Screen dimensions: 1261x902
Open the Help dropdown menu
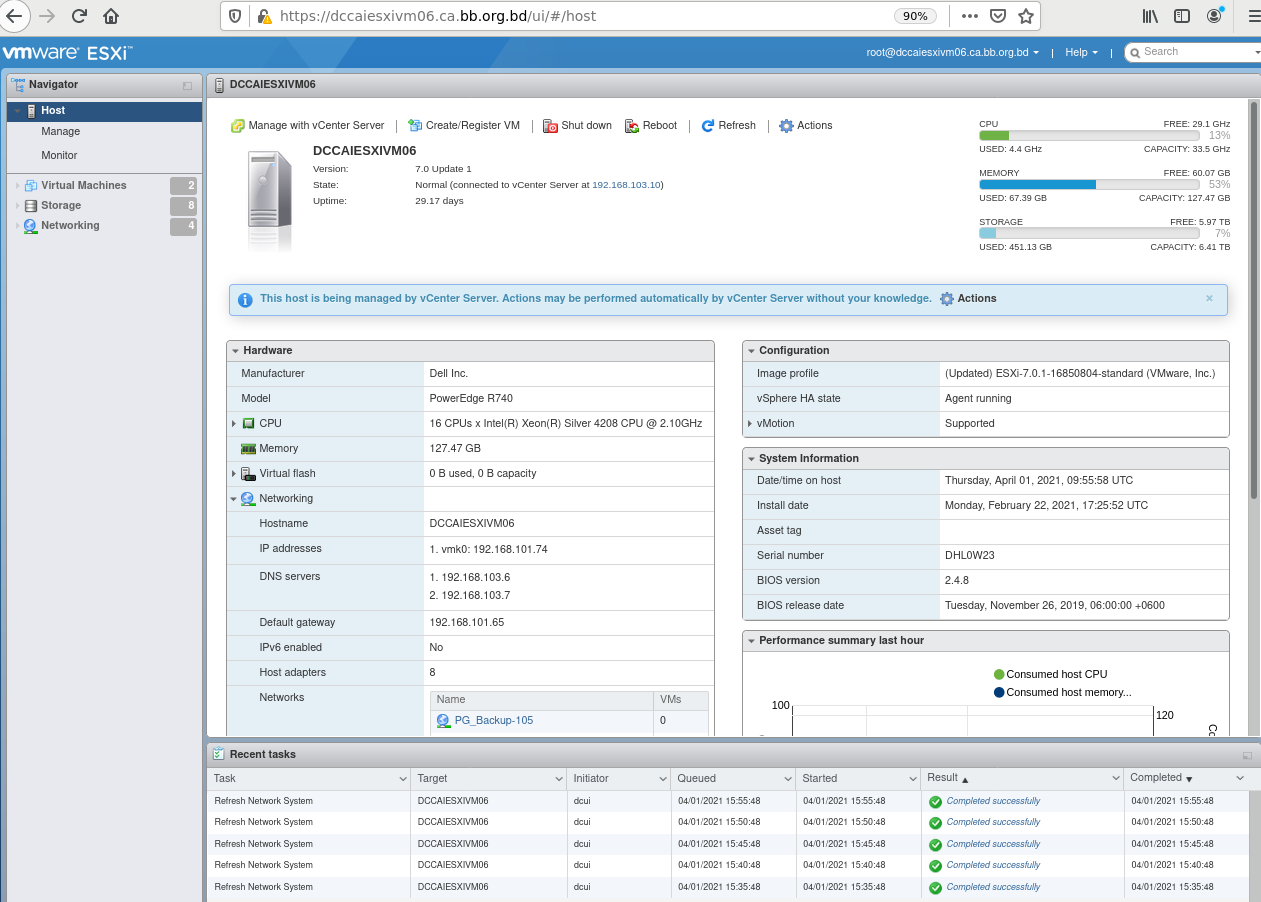pos(1082,53)
